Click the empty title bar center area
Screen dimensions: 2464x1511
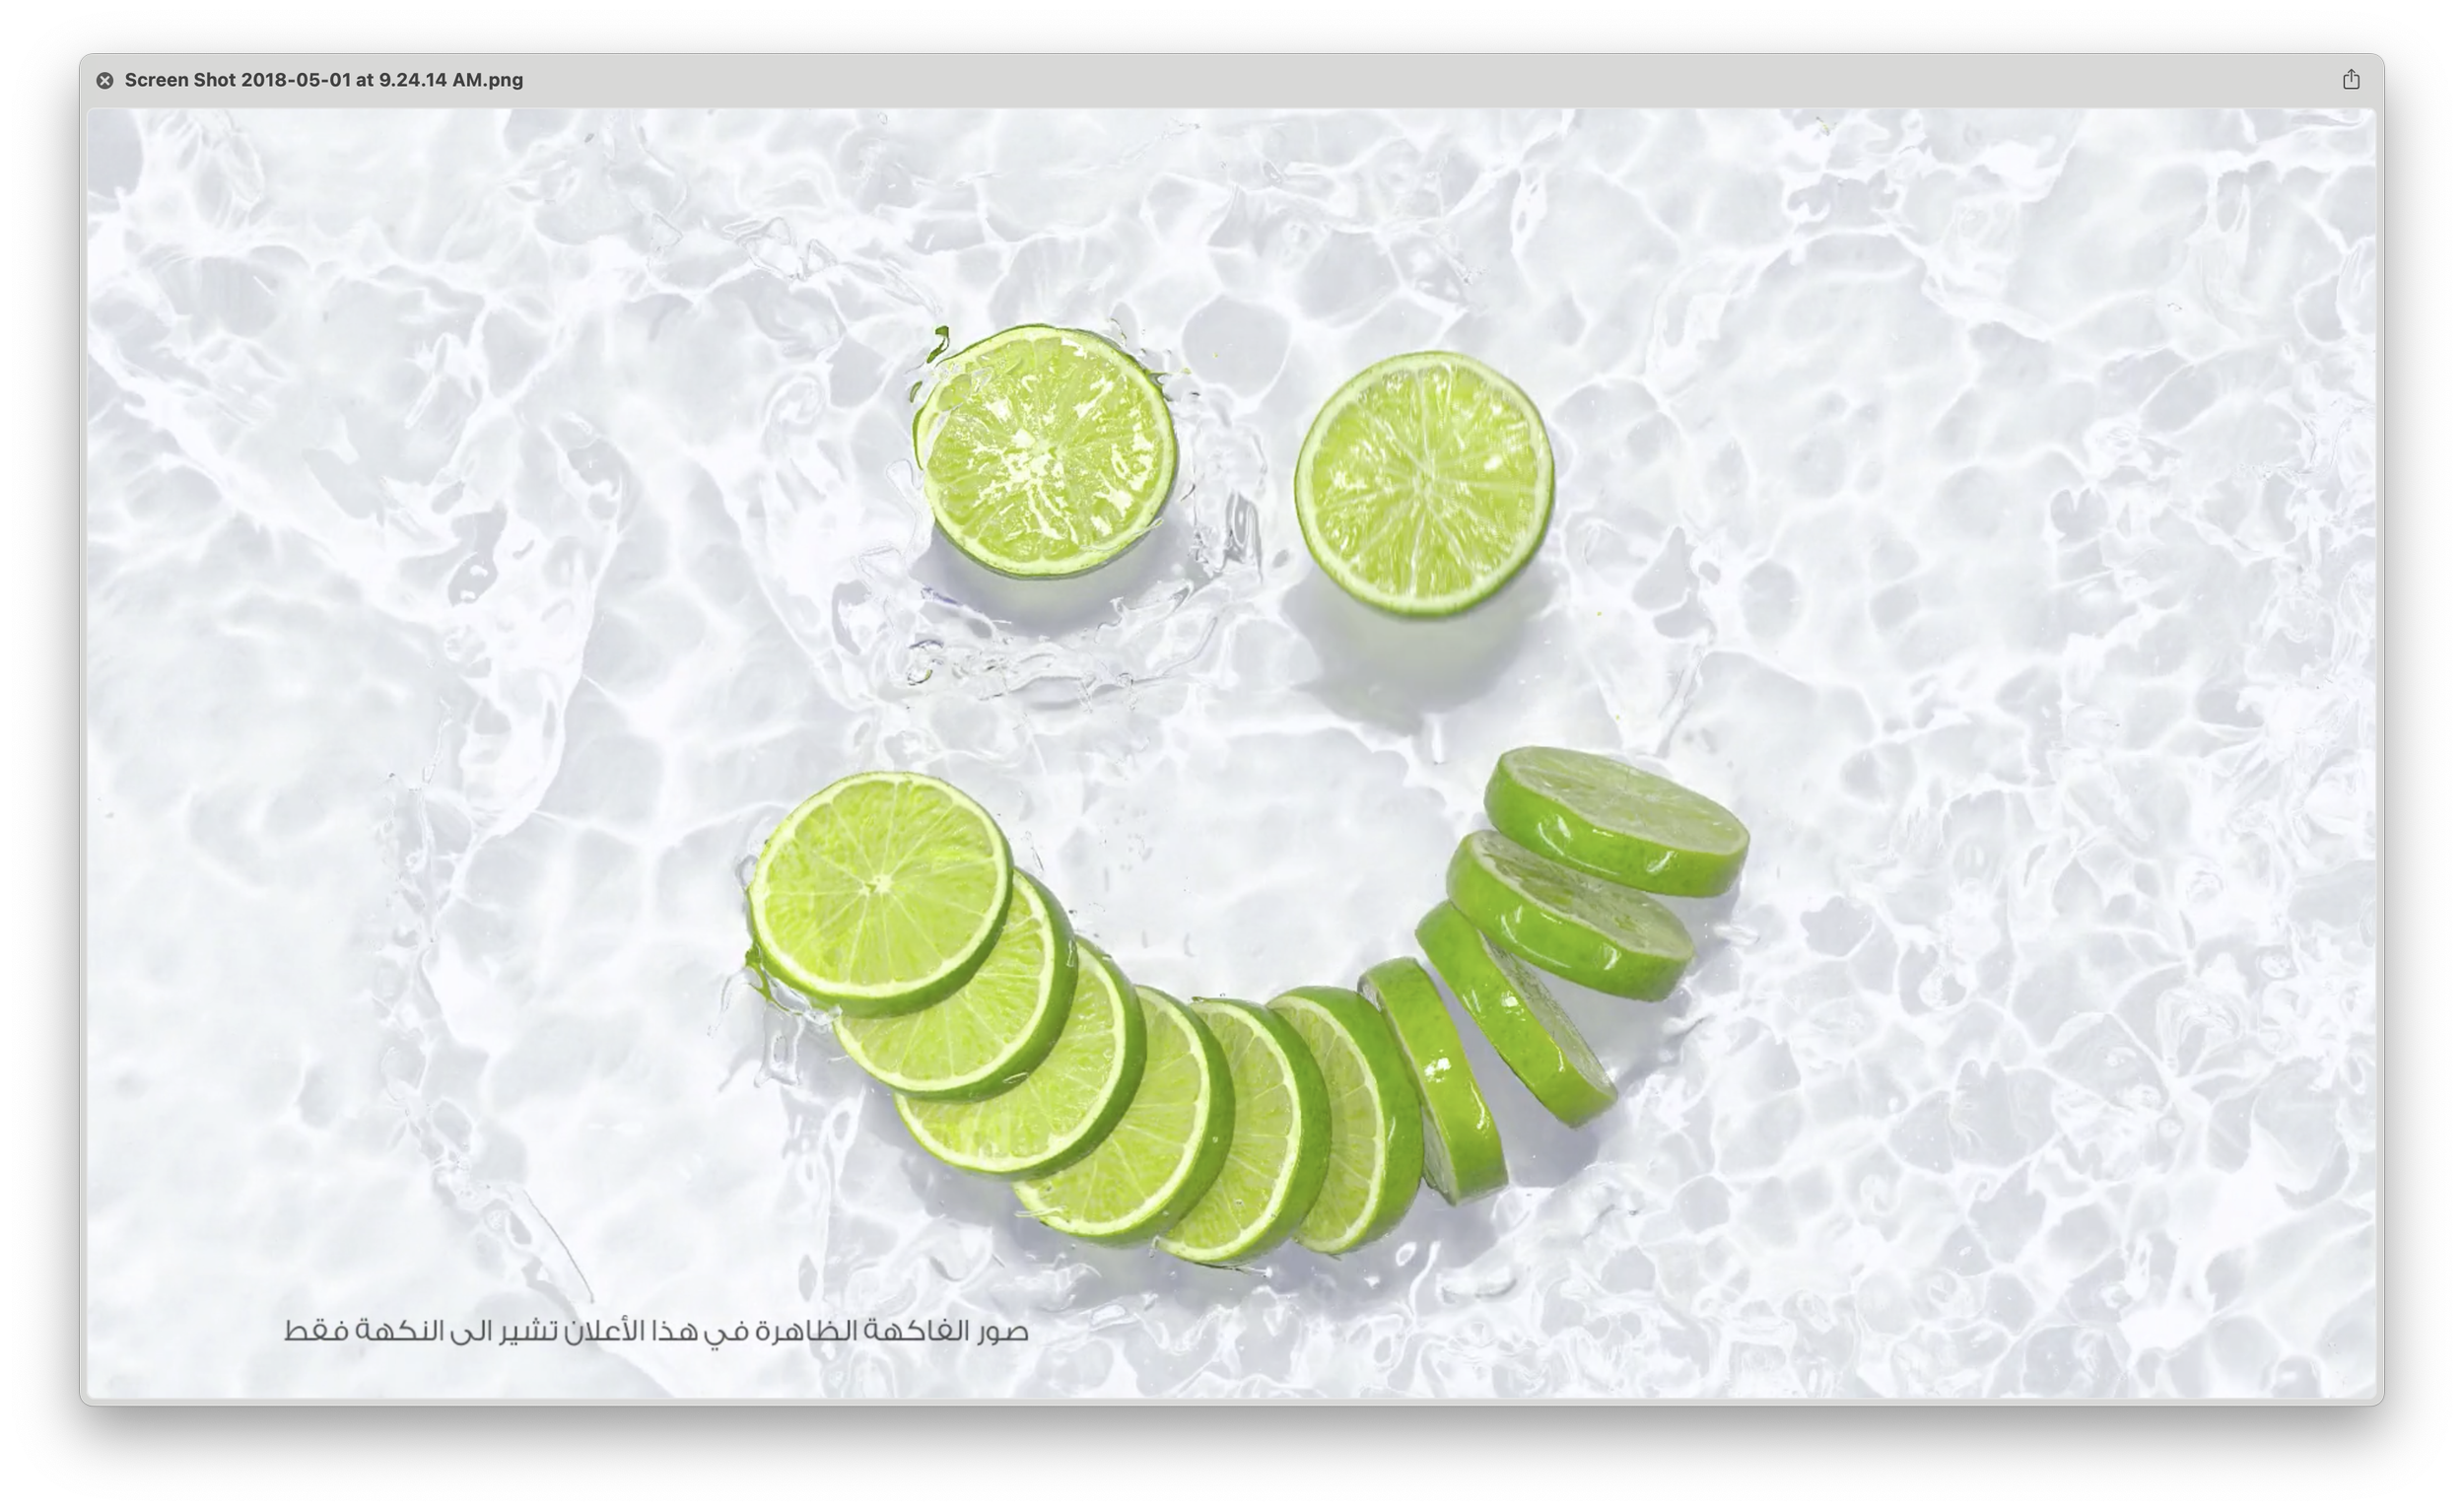[1232, 80]
